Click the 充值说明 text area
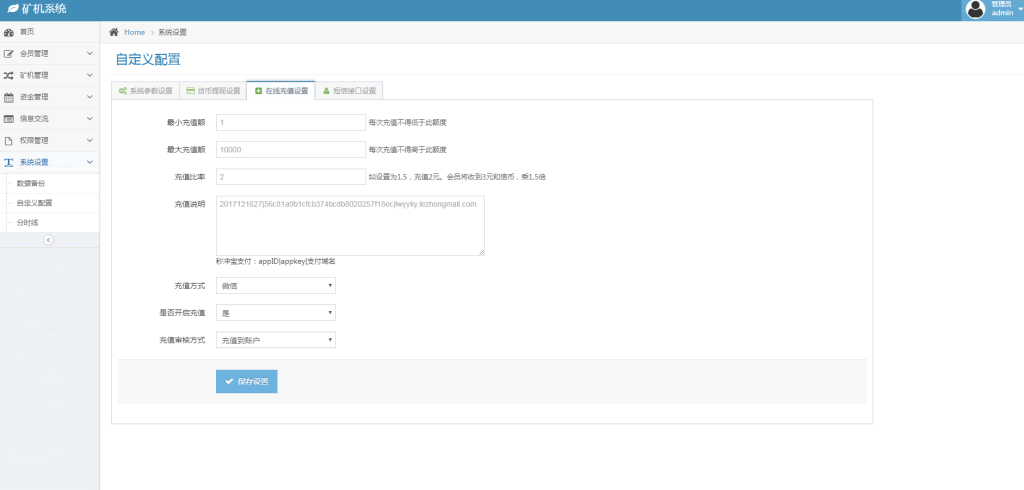The image size is (1024, 490). [x=350, y=225]
